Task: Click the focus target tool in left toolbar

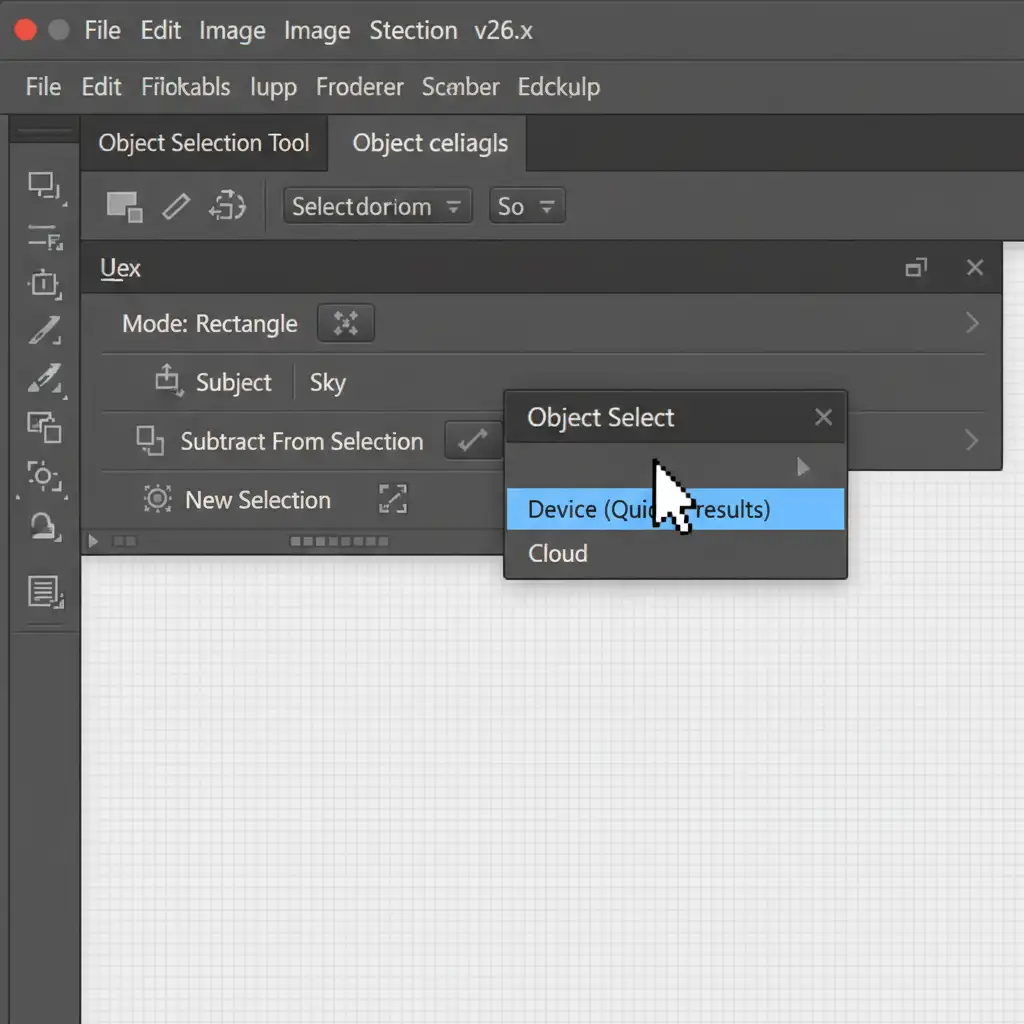Action: click(x=44, y=476)
